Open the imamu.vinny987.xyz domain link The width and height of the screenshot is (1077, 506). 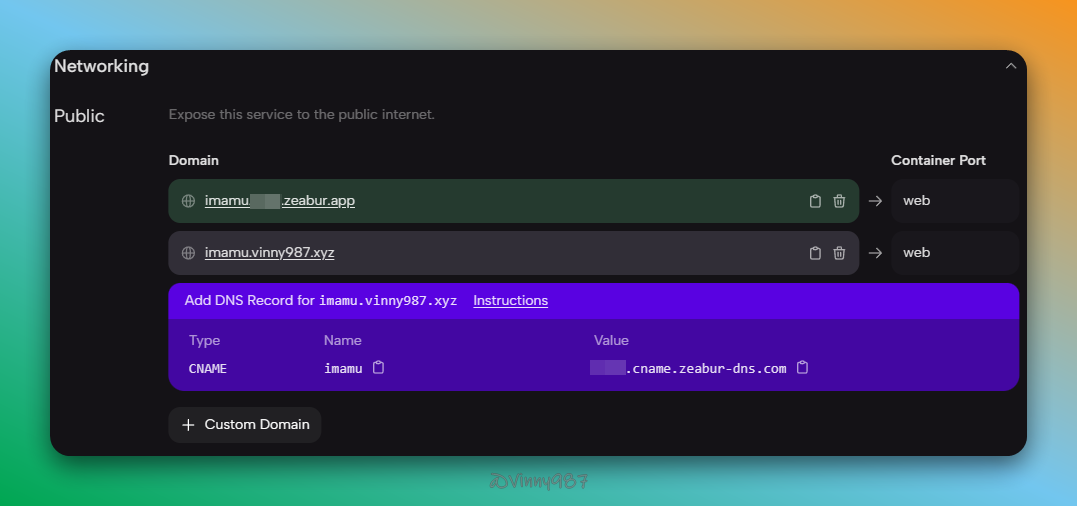(269, 253)
